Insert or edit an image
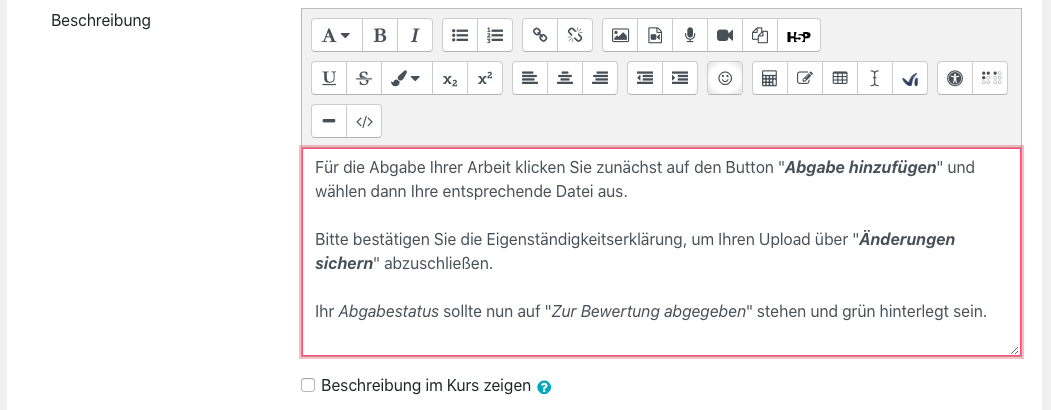This screenshot has width=1051, height=410. tap(620, 36)
